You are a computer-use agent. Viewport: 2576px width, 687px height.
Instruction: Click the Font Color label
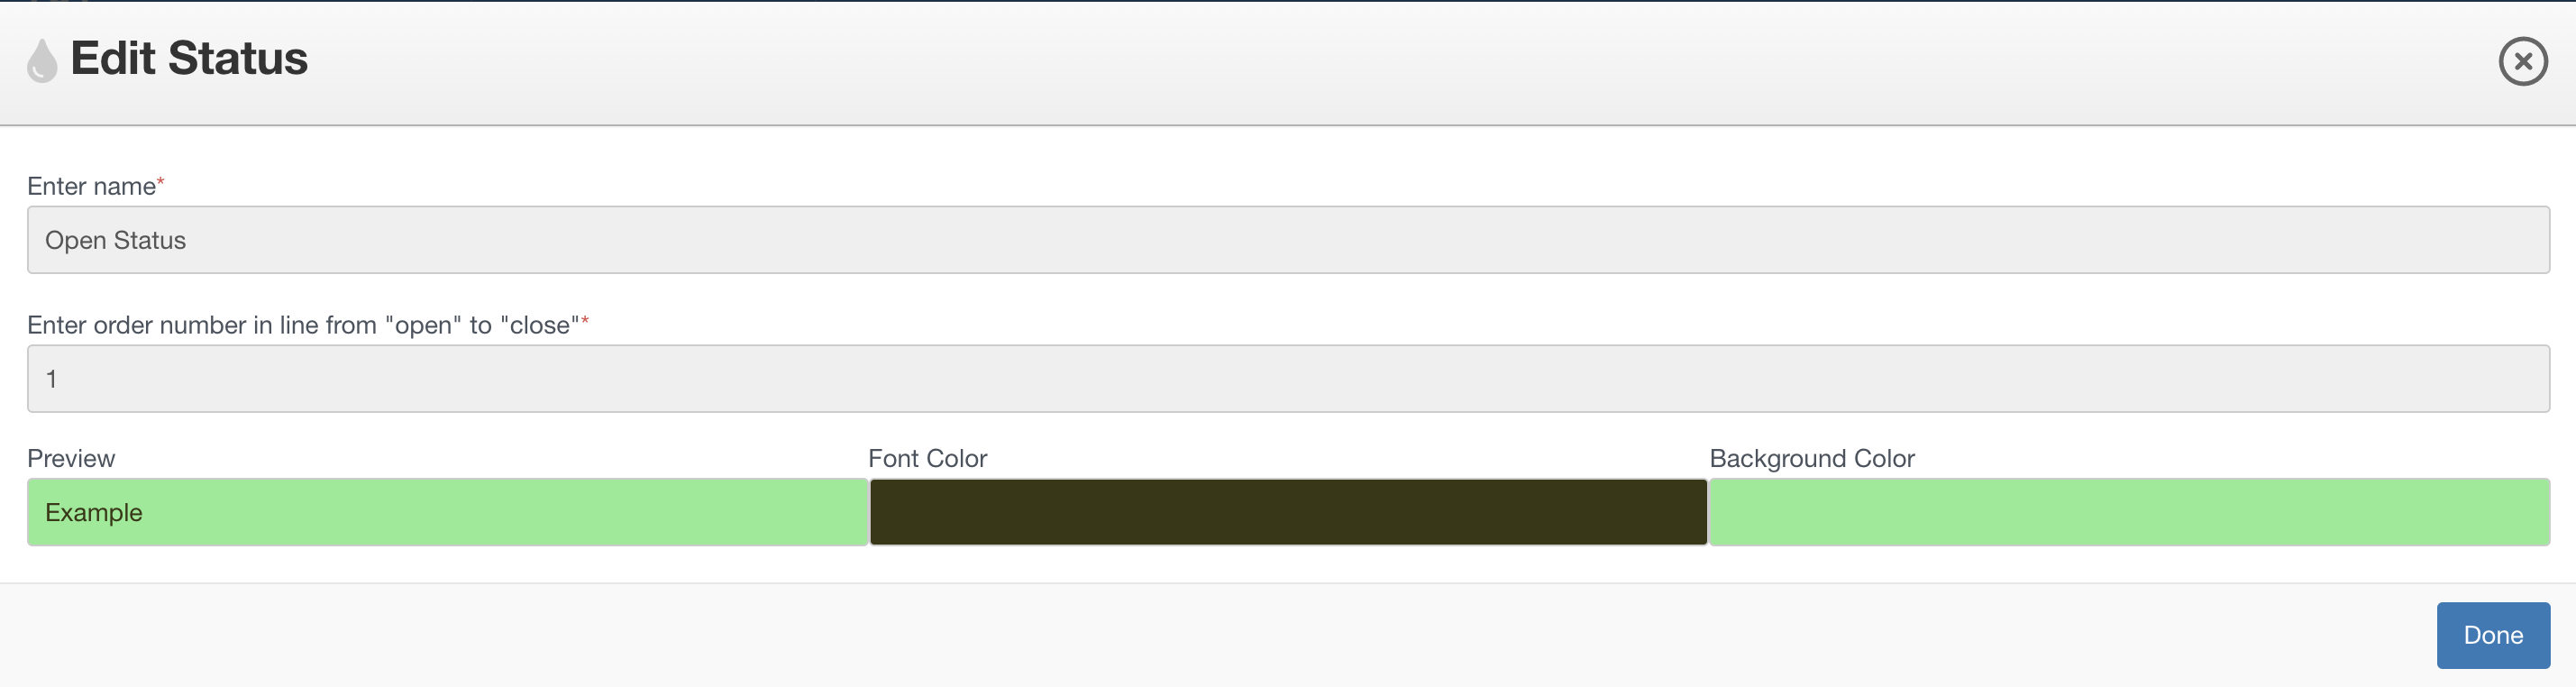pyautogui.click(x=927, y=458)
